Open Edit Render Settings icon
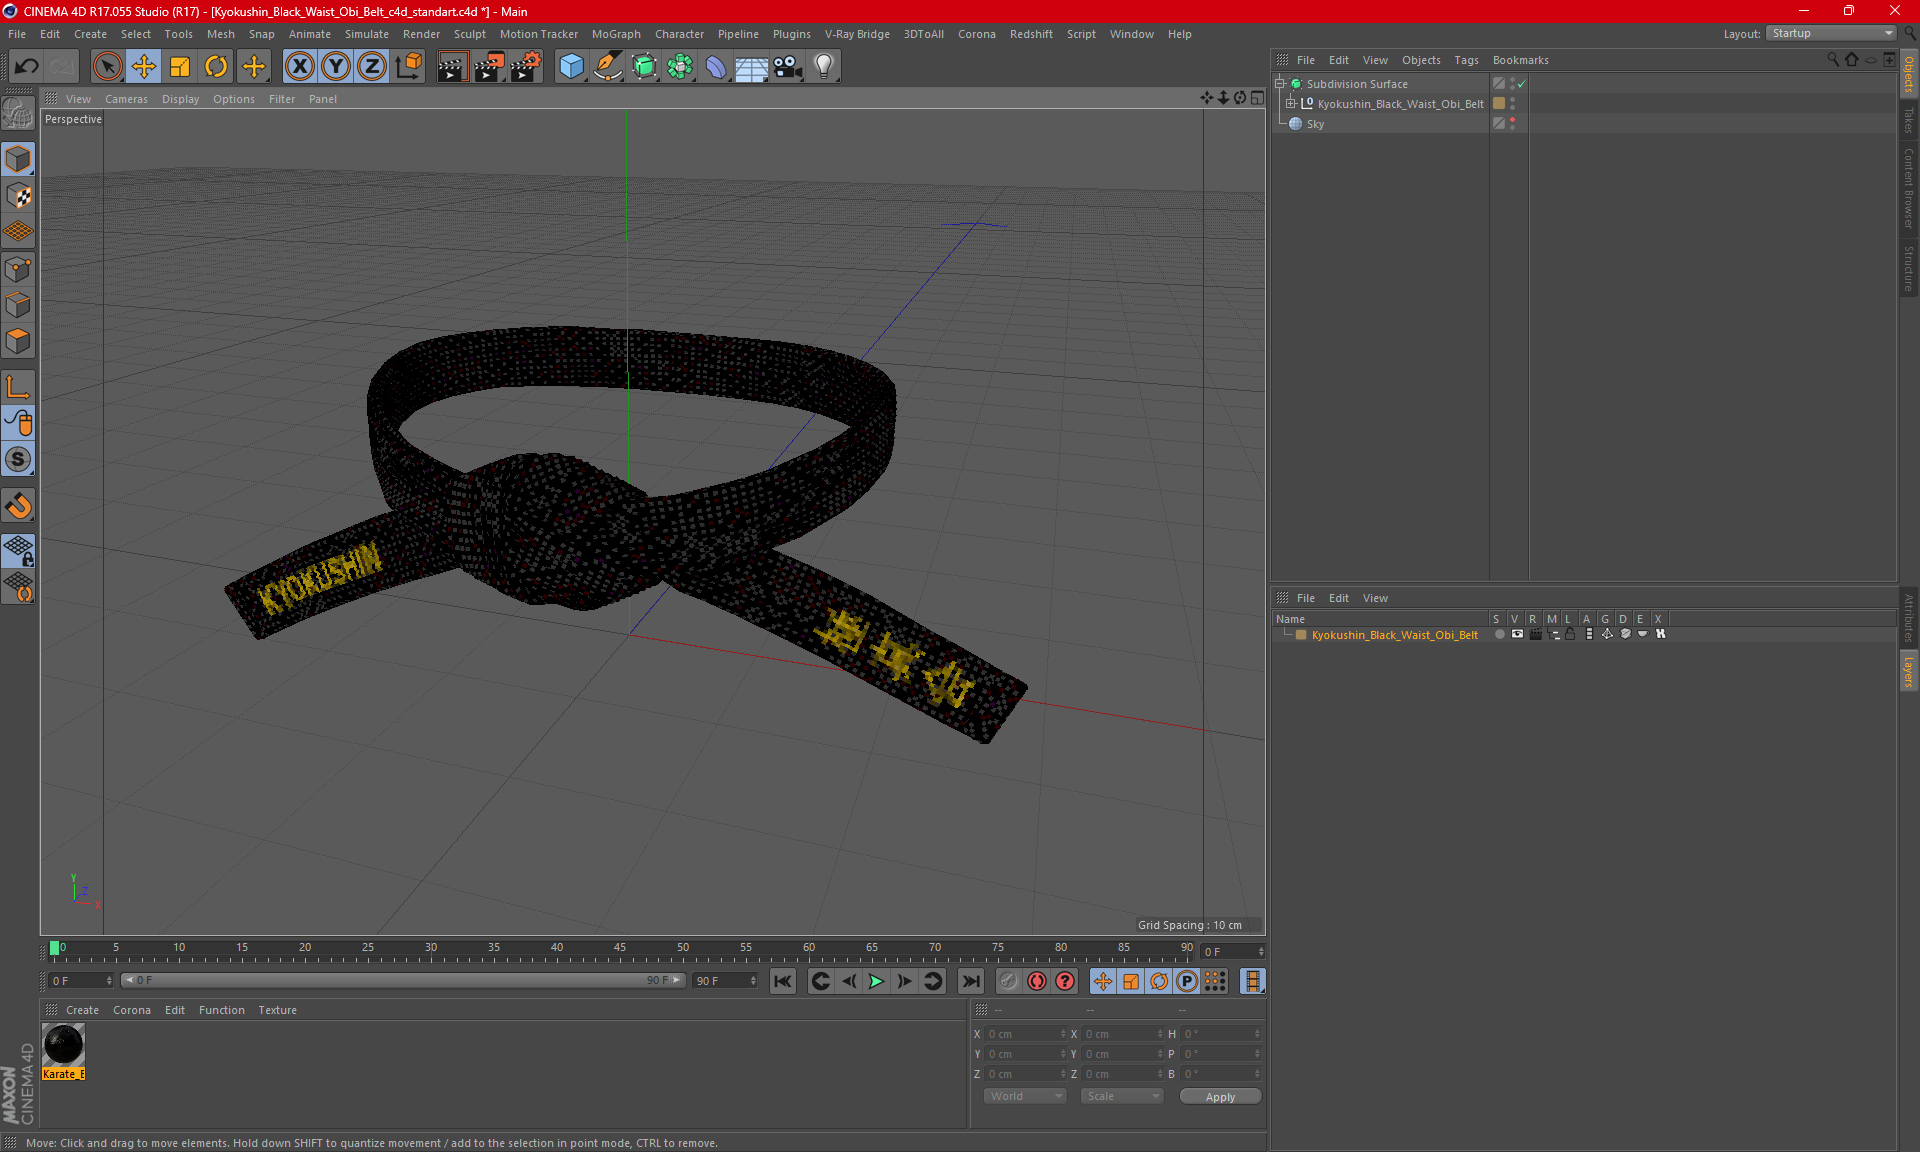 coord(526,67)
